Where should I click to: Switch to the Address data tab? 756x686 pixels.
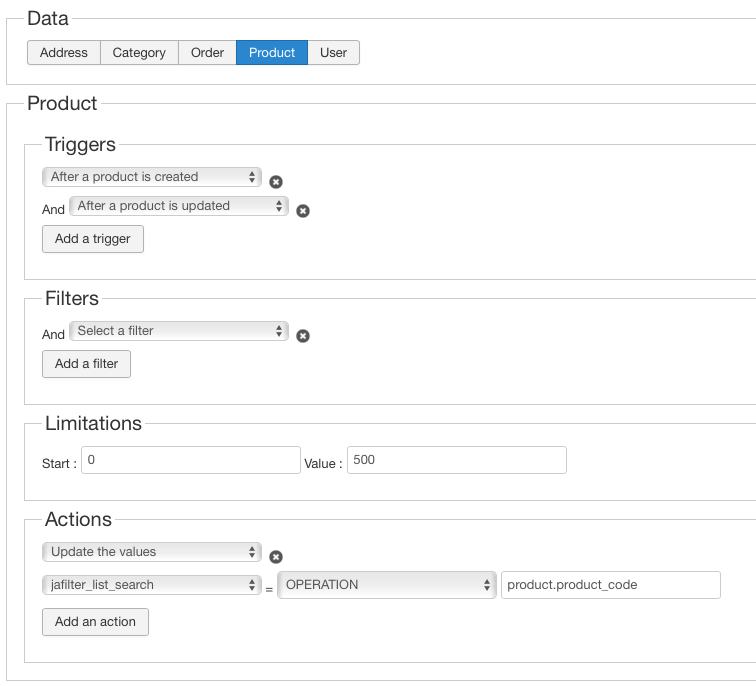coord(64,53)
